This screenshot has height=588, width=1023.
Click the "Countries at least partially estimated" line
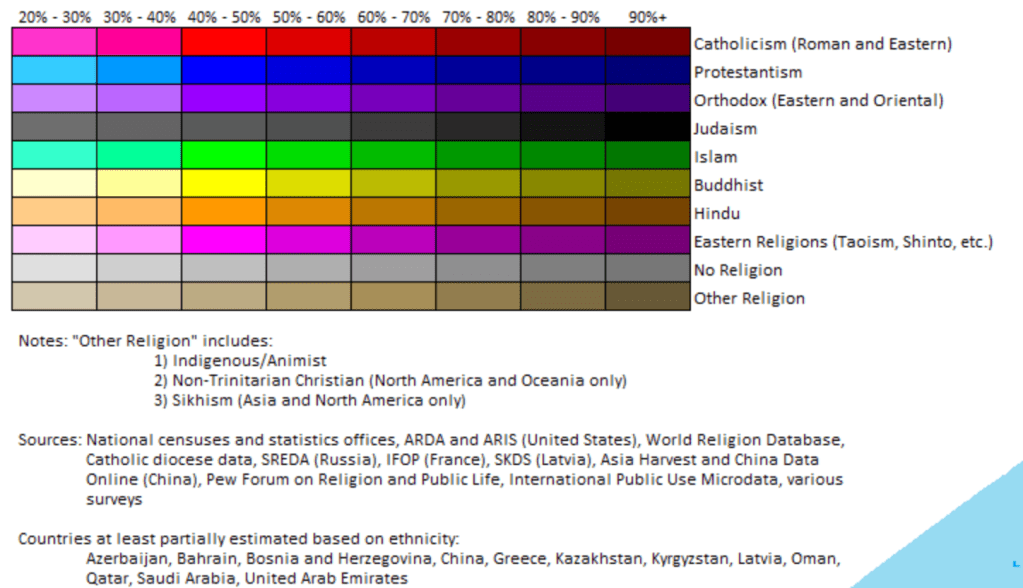[x=238, y=538]
